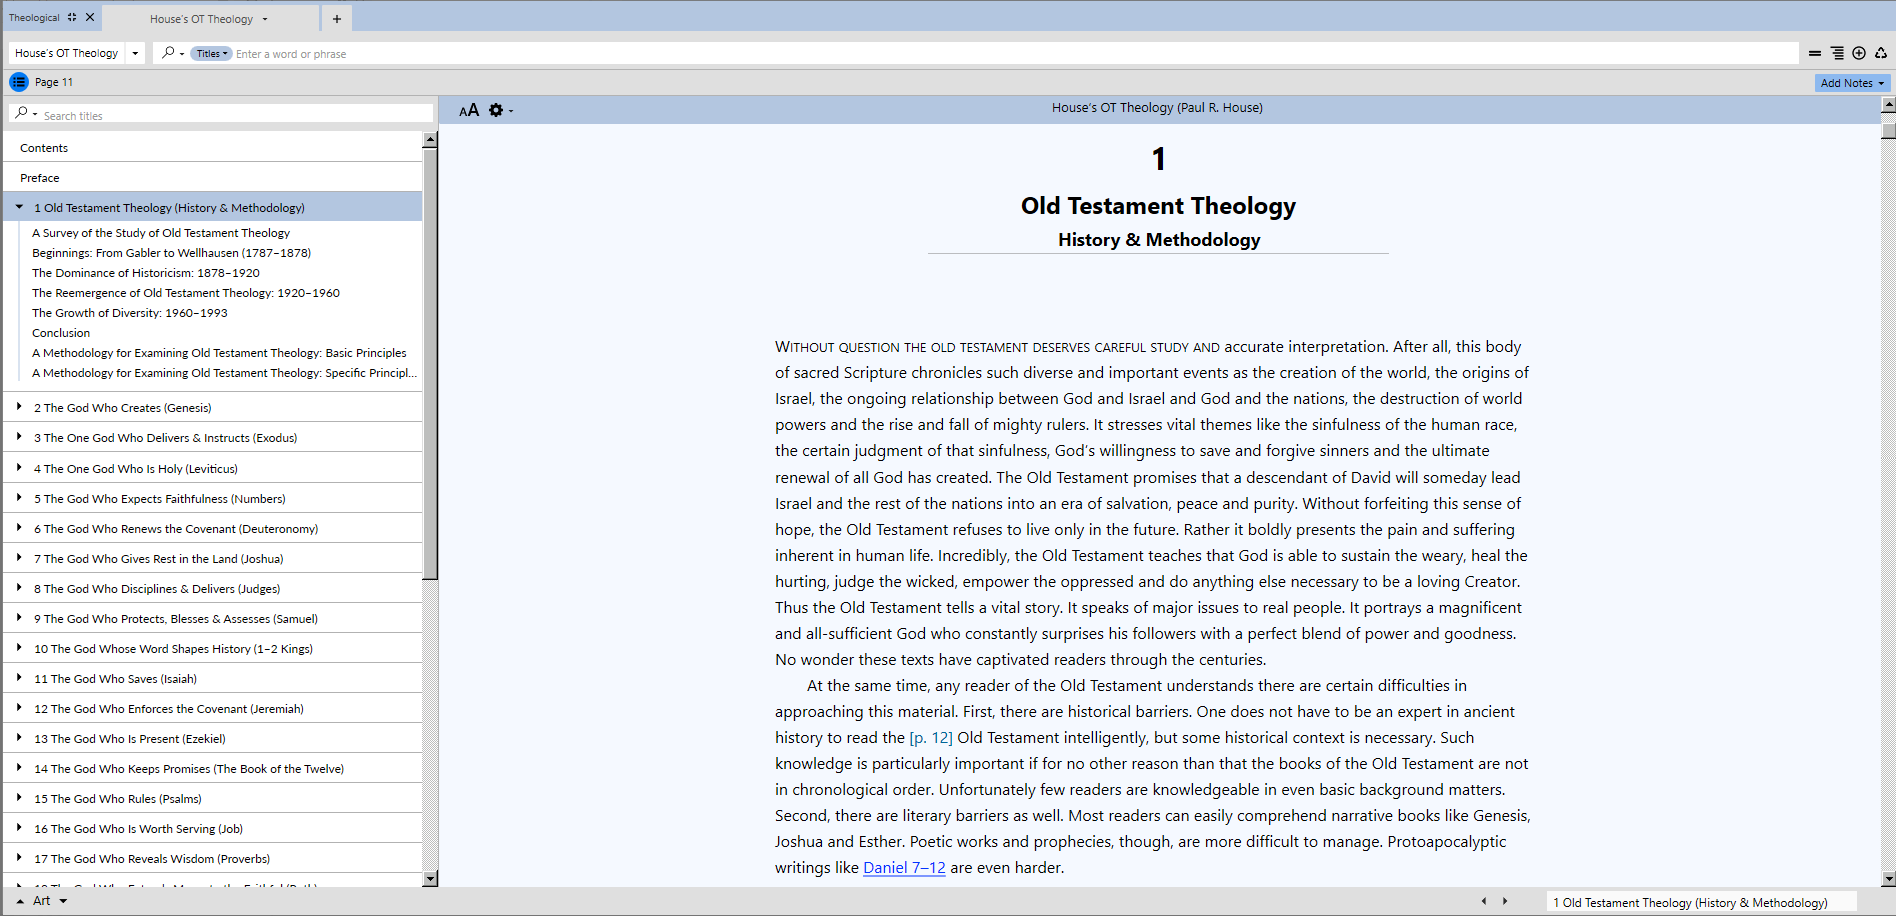1896x916 pixels.
Task: Click the reader scrollbar up arrow
Action: (1888, 104)
